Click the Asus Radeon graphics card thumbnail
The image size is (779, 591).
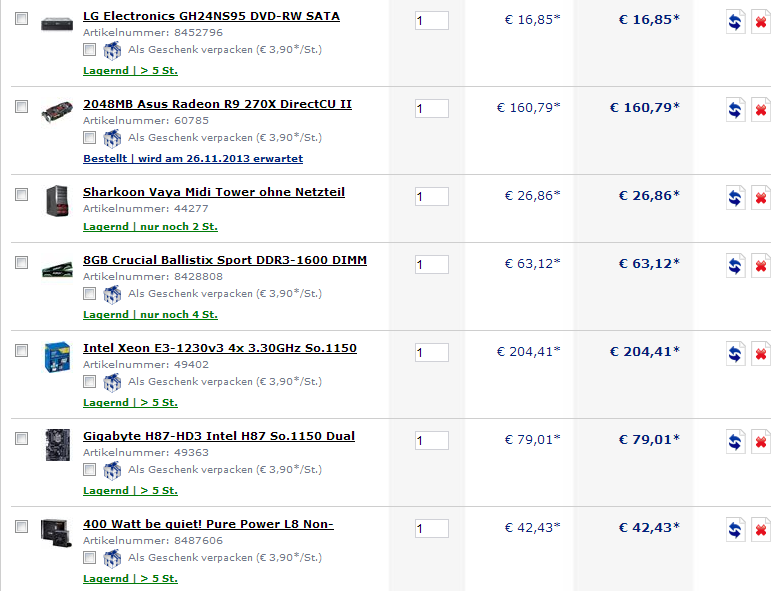pyautogui.click(x=56, y=111)
